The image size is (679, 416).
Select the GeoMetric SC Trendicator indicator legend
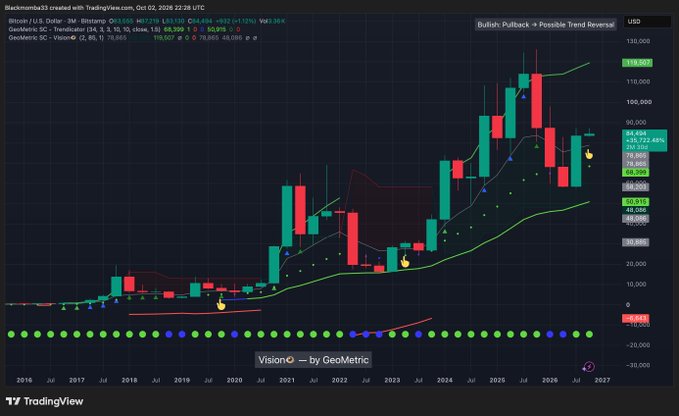tap(84, 29)
